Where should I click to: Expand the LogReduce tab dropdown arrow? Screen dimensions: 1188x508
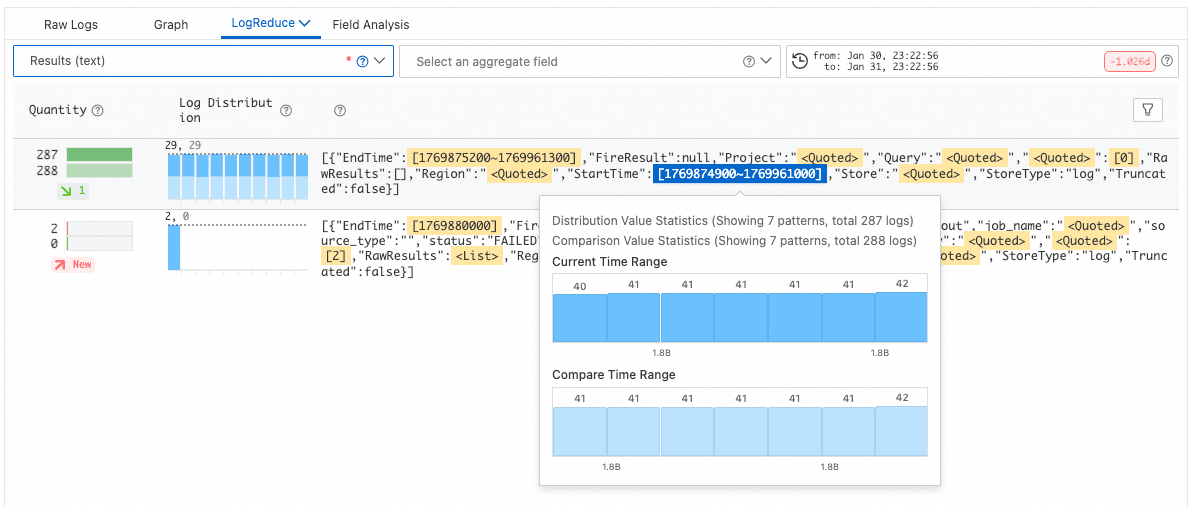click(x=305, y=23)
